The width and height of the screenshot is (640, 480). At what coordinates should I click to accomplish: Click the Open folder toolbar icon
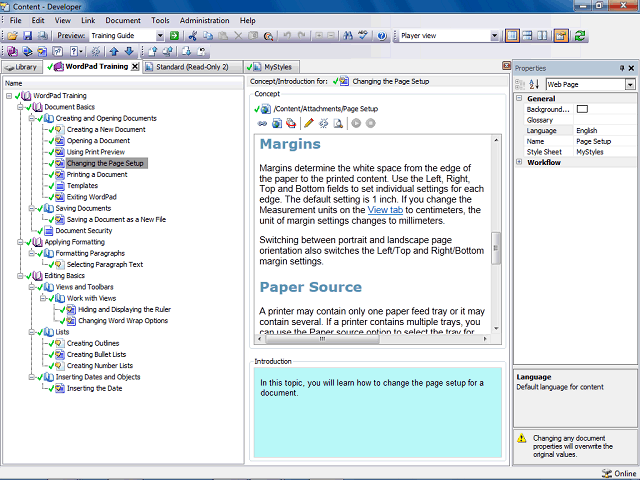(x=12, y=36)
